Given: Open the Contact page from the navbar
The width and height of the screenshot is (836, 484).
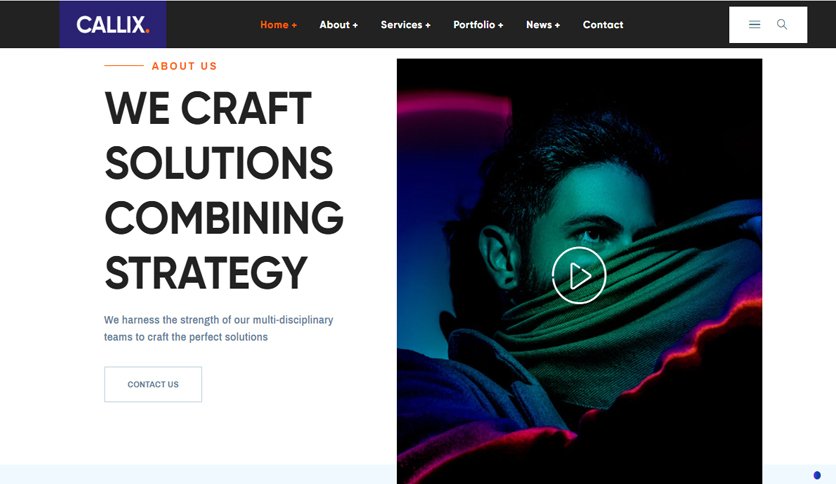Looking at the screenshot, I should pyautogui.click(x=602, y=25).
